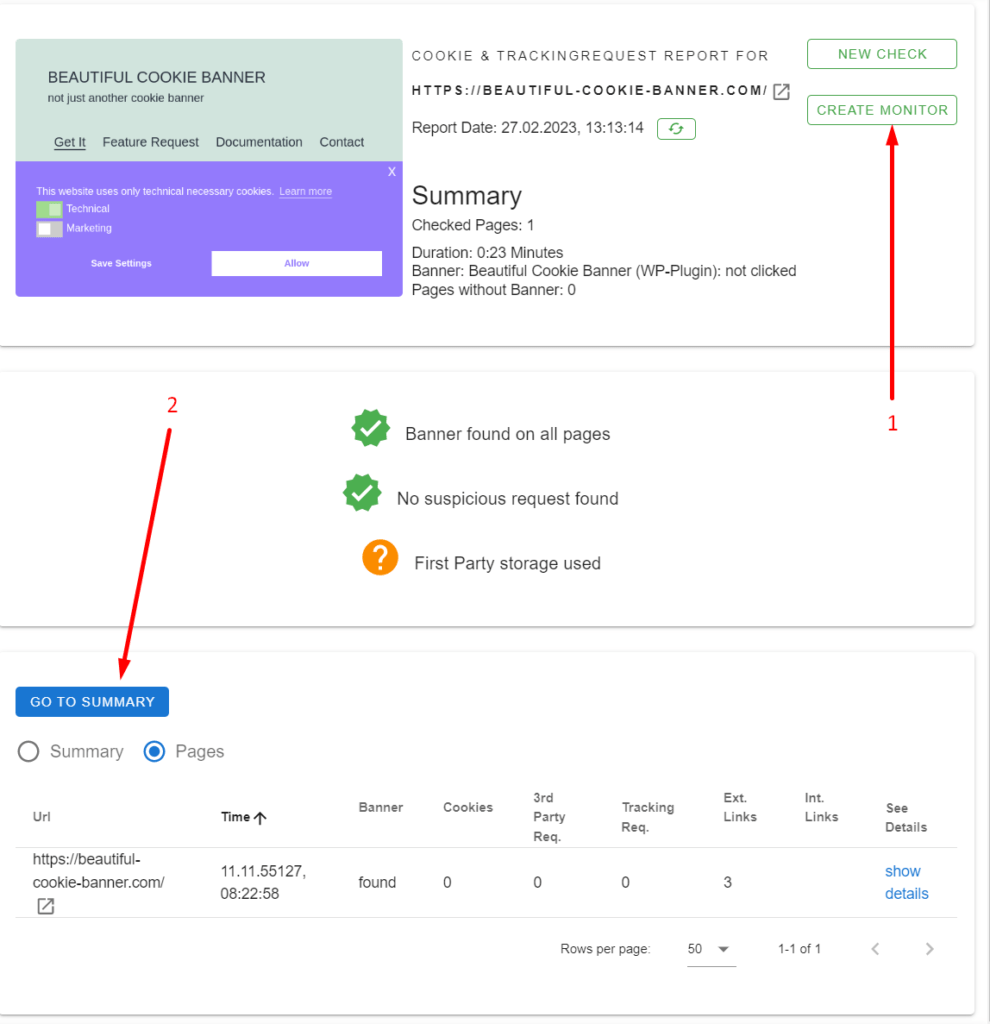The image size is (990, 1024).
Task: Open the Rows per page dropdown
Action: click(711, 949)
